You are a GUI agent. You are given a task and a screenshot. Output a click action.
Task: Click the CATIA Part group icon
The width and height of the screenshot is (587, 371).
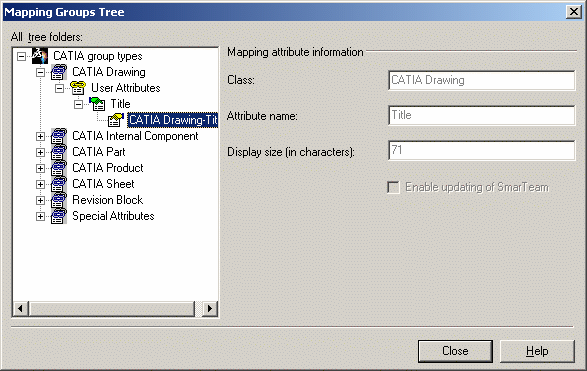(59, 152)
